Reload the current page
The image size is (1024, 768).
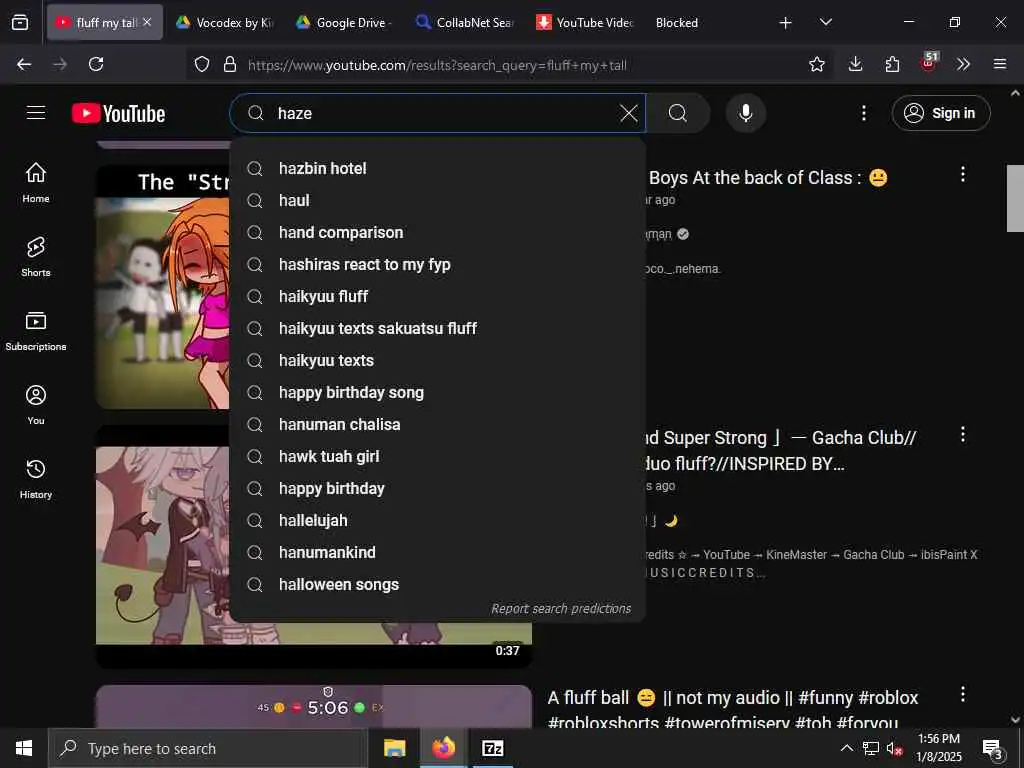(96, 64)
